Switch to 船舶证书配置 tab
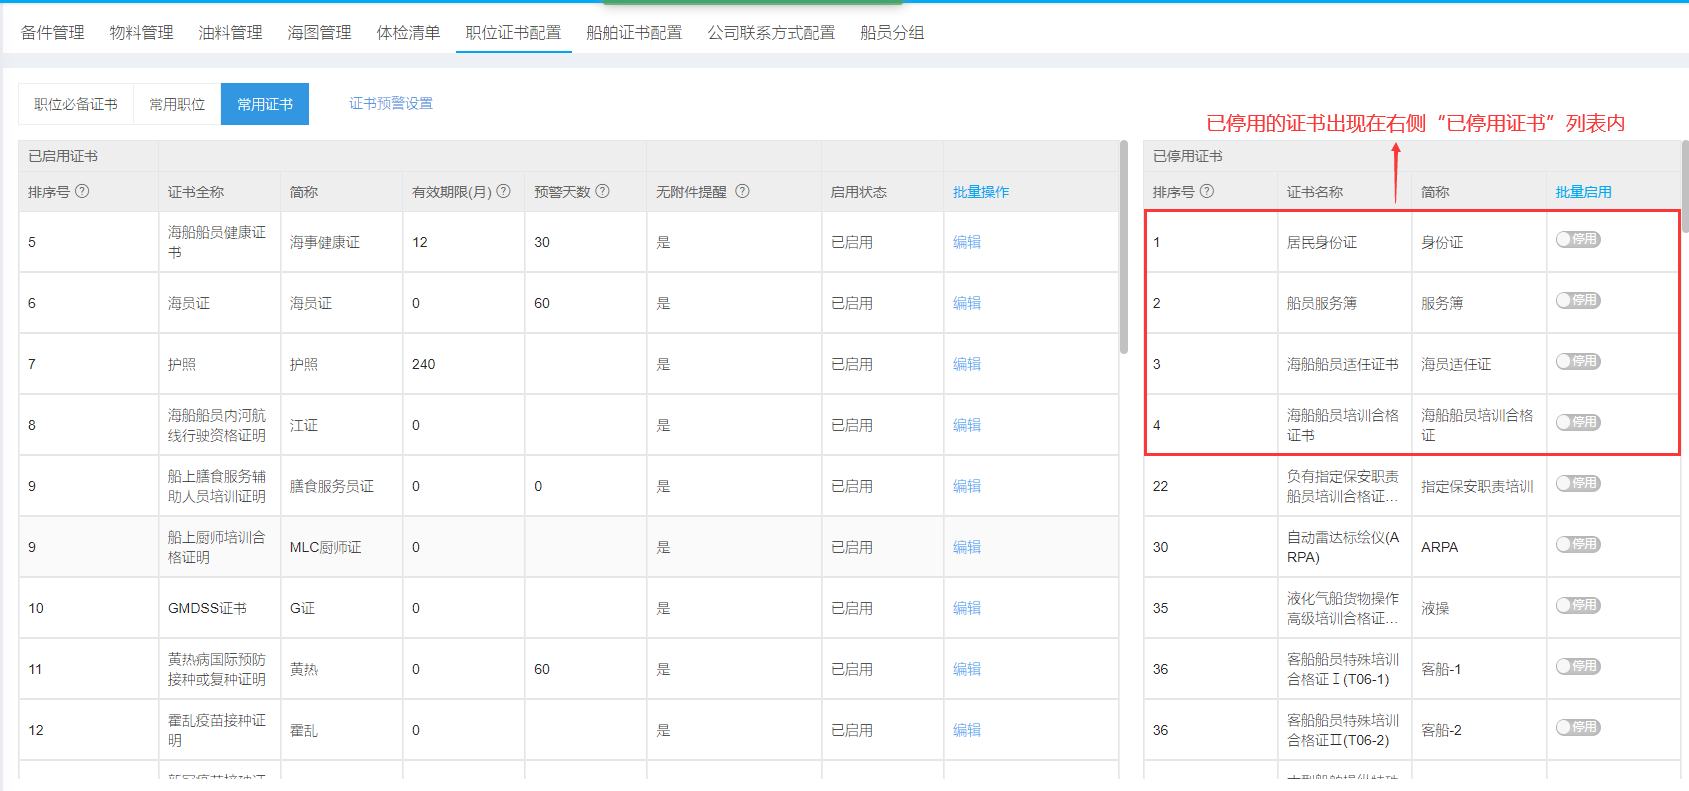Screen dimensions: 1689x791 click(634, 33)
